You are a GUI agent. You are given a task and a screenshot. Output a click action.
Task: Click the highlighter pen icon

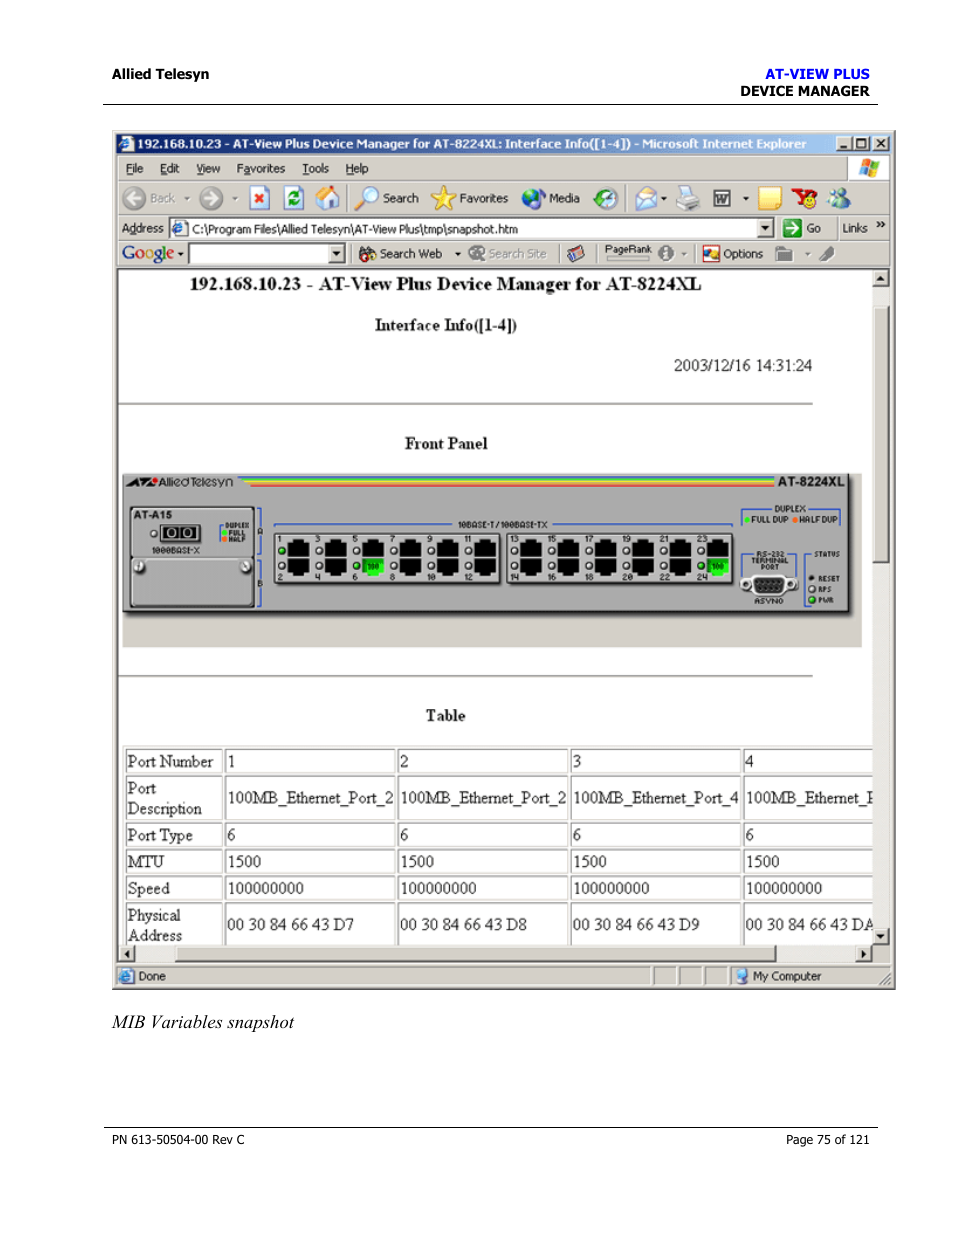tap(827, 254)
